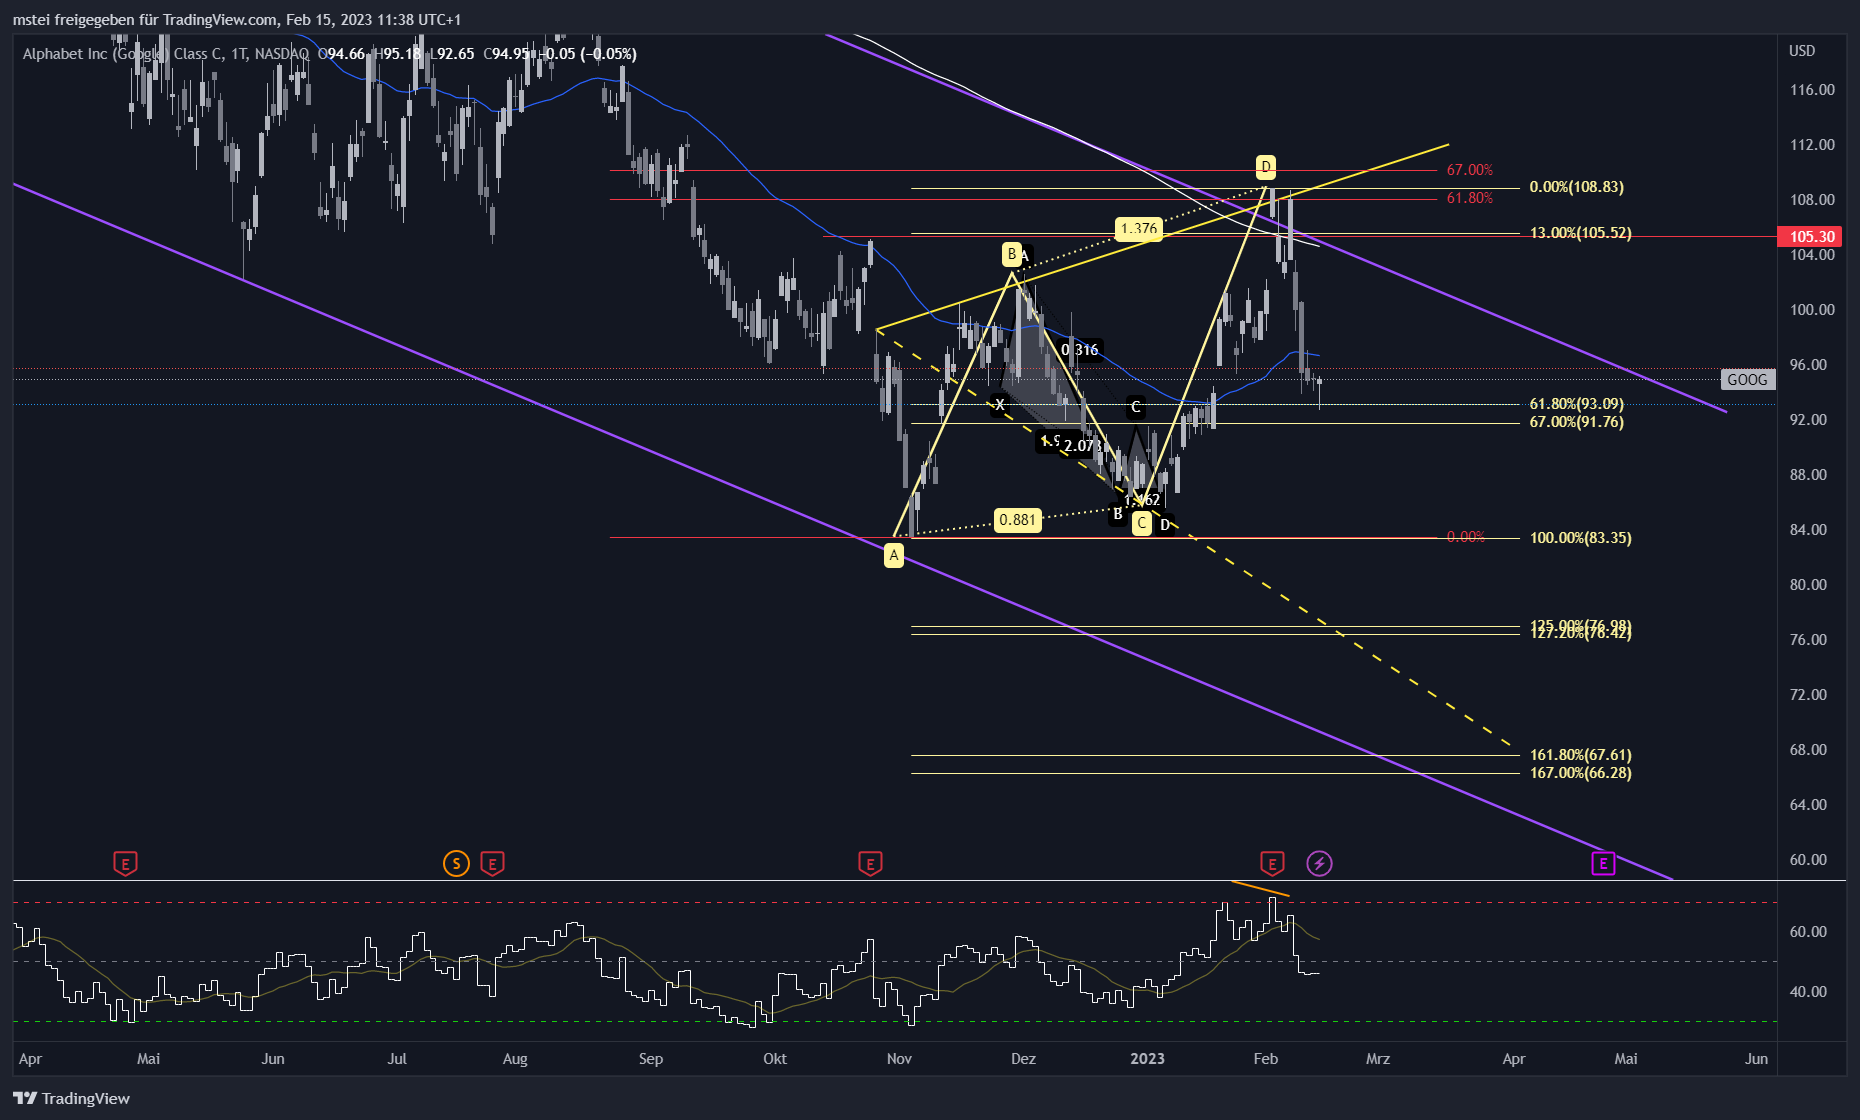The width and height of the screenshot is (1860, 1120).
Task: Click the Sep time axis label
Action: pos(651,1059)
